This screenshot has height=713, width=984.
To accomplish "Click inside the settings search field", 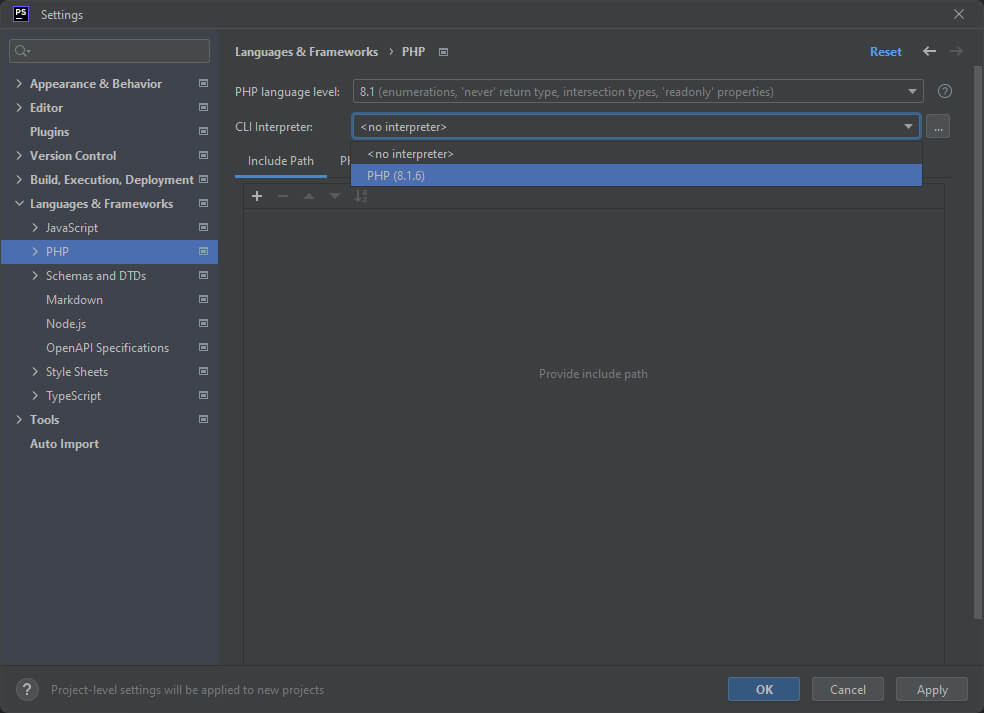I will click(110, 50).
